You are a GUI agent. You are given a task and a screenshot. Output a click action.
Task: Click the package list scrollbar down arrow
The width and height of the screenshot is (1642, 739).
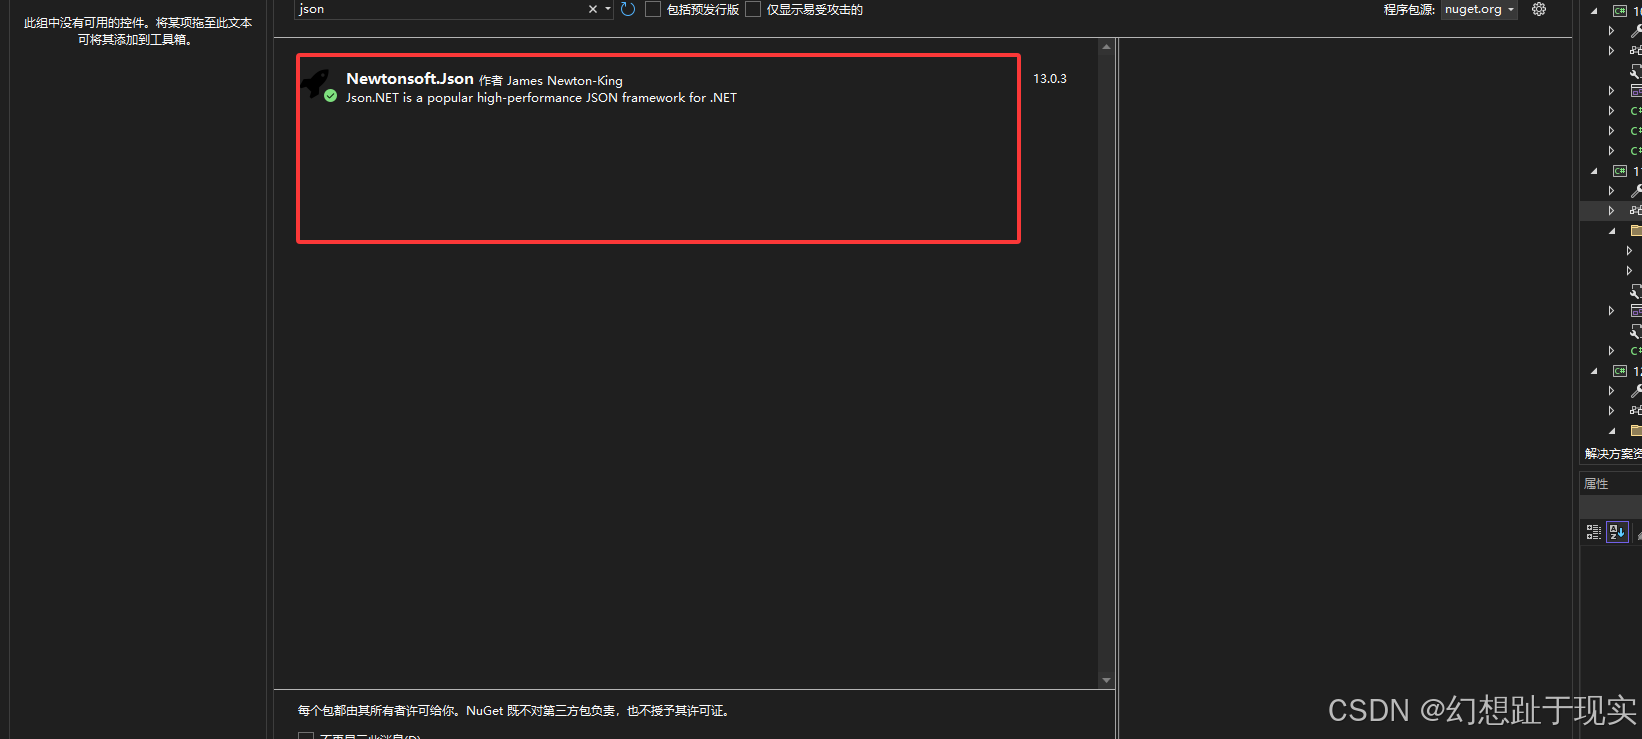[x=1106, y=680]
